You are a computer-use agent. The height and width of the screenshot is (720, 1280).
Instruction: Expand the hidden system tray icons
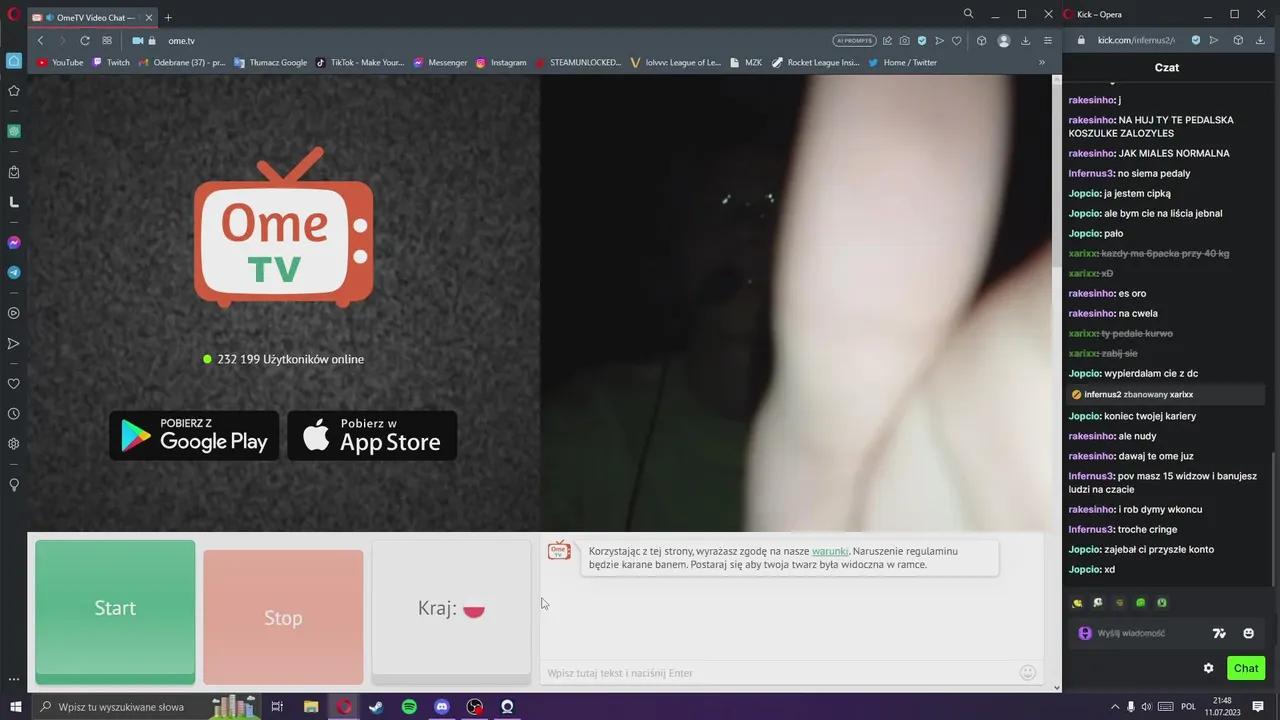point(1115,707)
